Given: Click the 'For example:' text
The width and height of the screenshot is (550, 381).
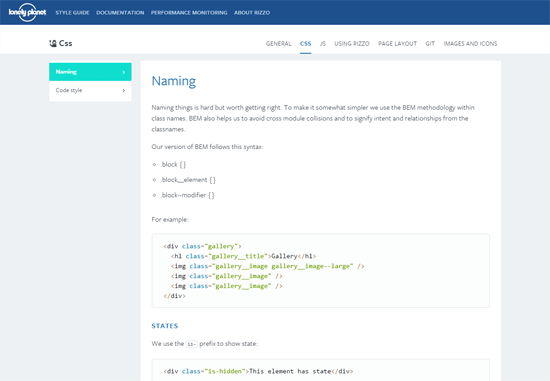Looking at the screenshot, I should [170, 220].
